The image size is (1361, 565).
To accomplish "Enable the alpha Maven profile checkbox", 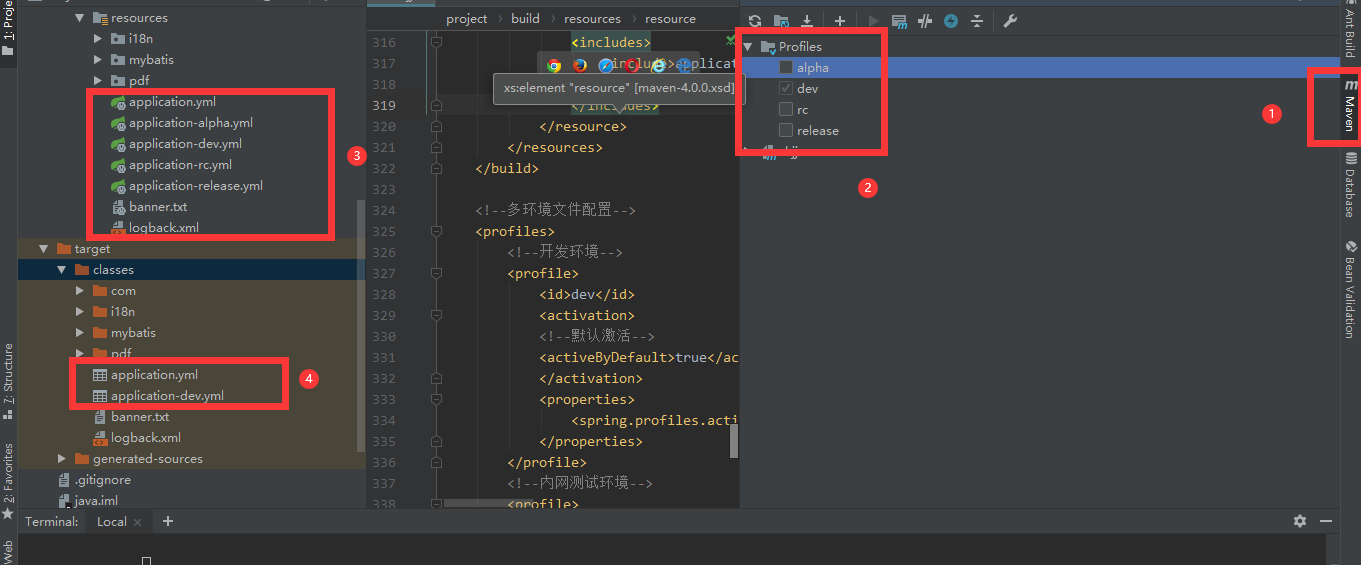I will pos(786,68).
